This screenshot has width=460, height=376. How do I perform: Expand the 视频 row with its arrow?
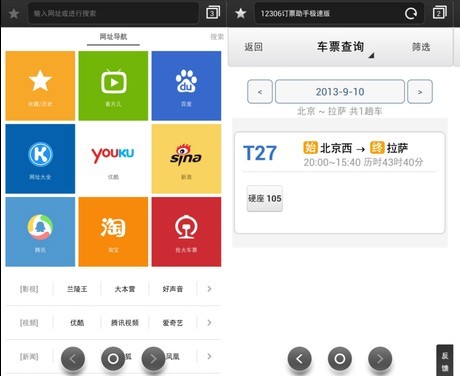tap(209, 322)
